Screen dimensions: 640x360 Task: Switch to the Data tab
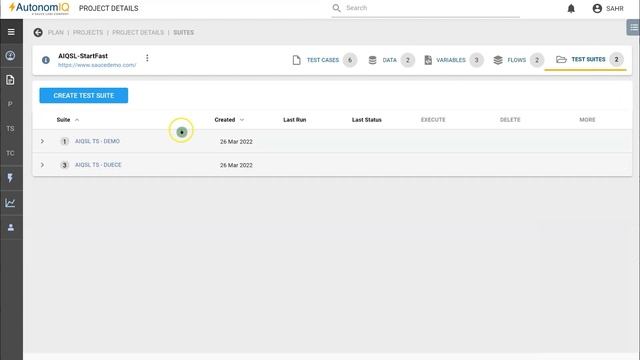click(391, 60)
